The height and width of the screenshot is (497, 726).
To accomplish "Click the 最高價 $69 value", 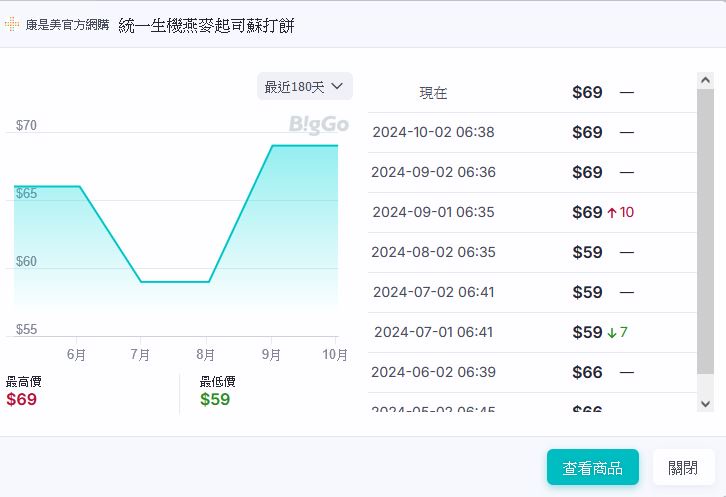I will click(21, 399).
